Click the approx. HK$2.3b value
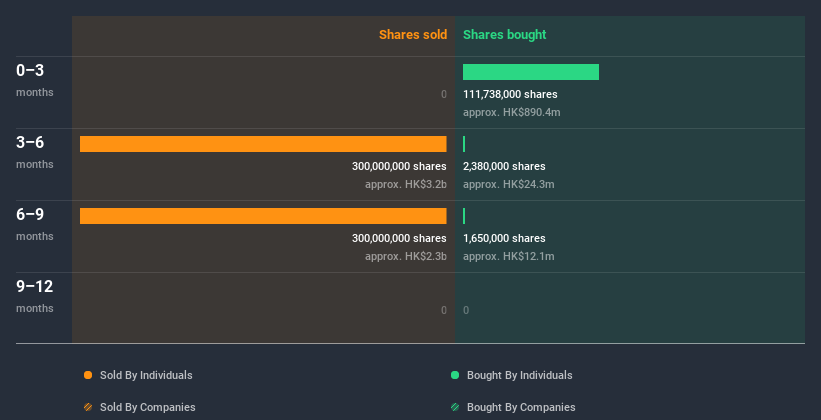821x420 pixels. click(x=406, y=256)
